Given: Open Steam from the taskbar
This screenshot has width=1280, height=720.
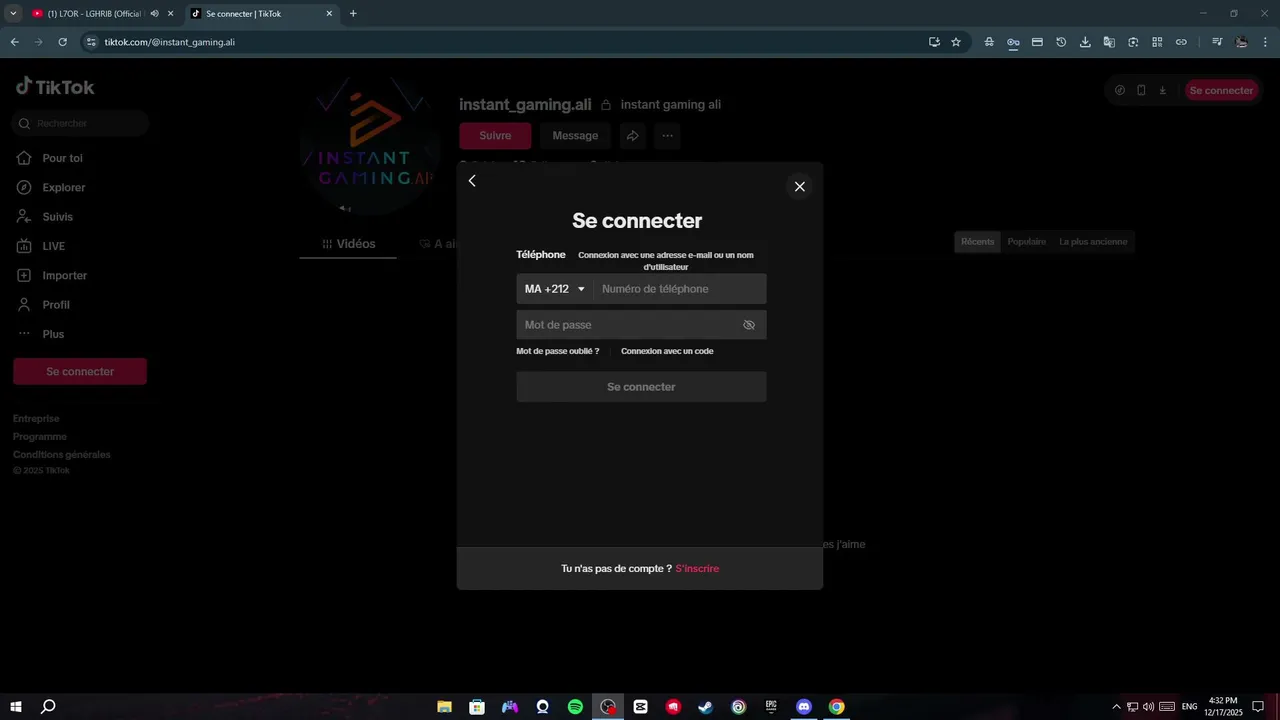Looking at the screenshot, I should coord(706,707).
